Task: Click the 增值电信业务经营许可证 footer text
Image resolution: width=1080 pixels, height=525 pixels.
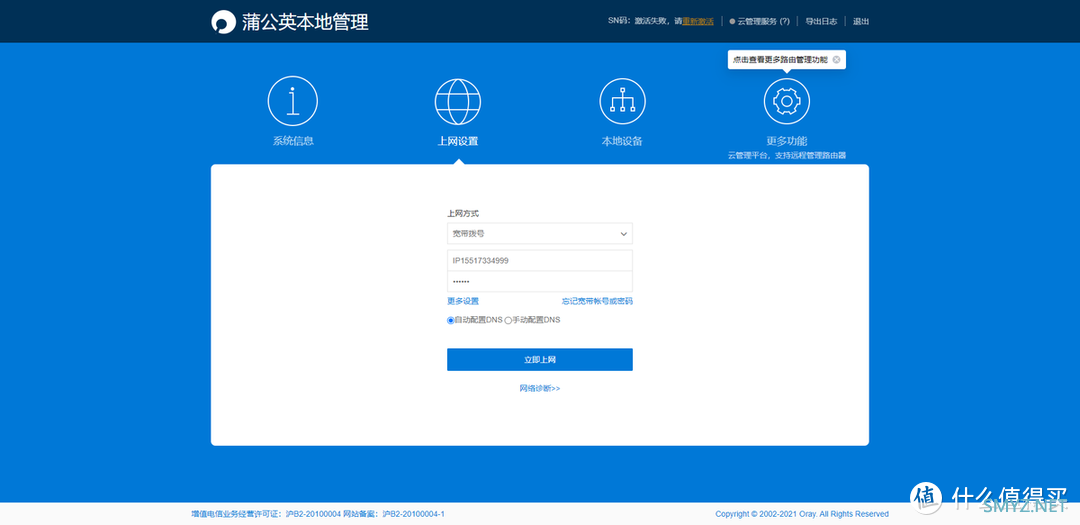Action: pos(318,514)
